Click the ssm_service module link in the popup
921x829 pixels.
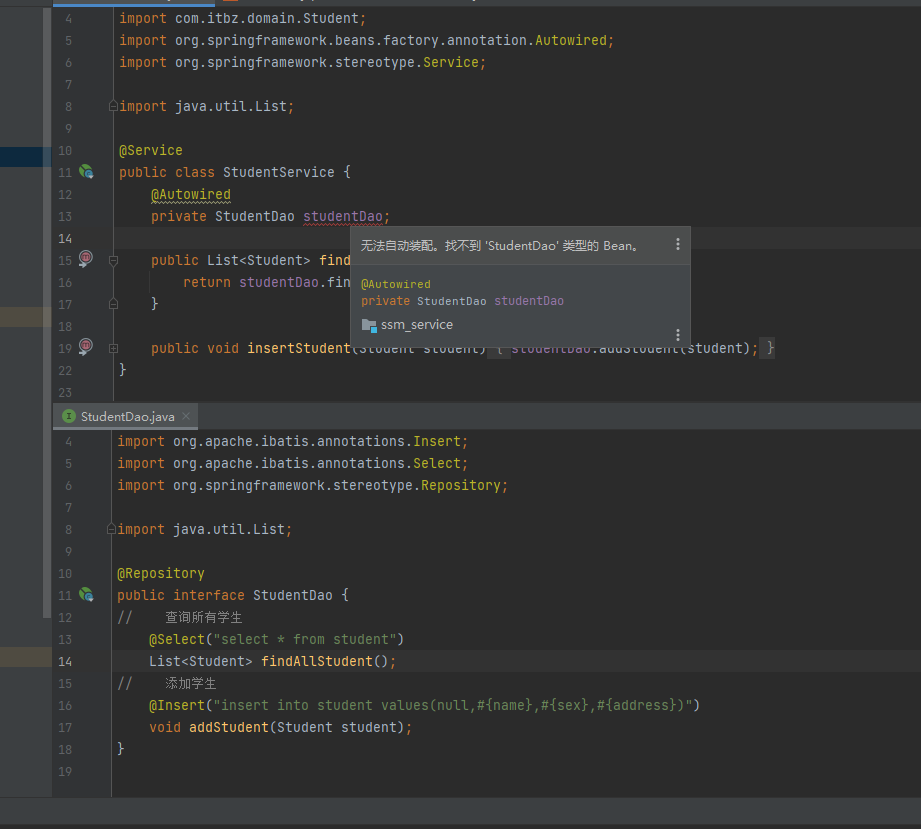coord(416,325)
